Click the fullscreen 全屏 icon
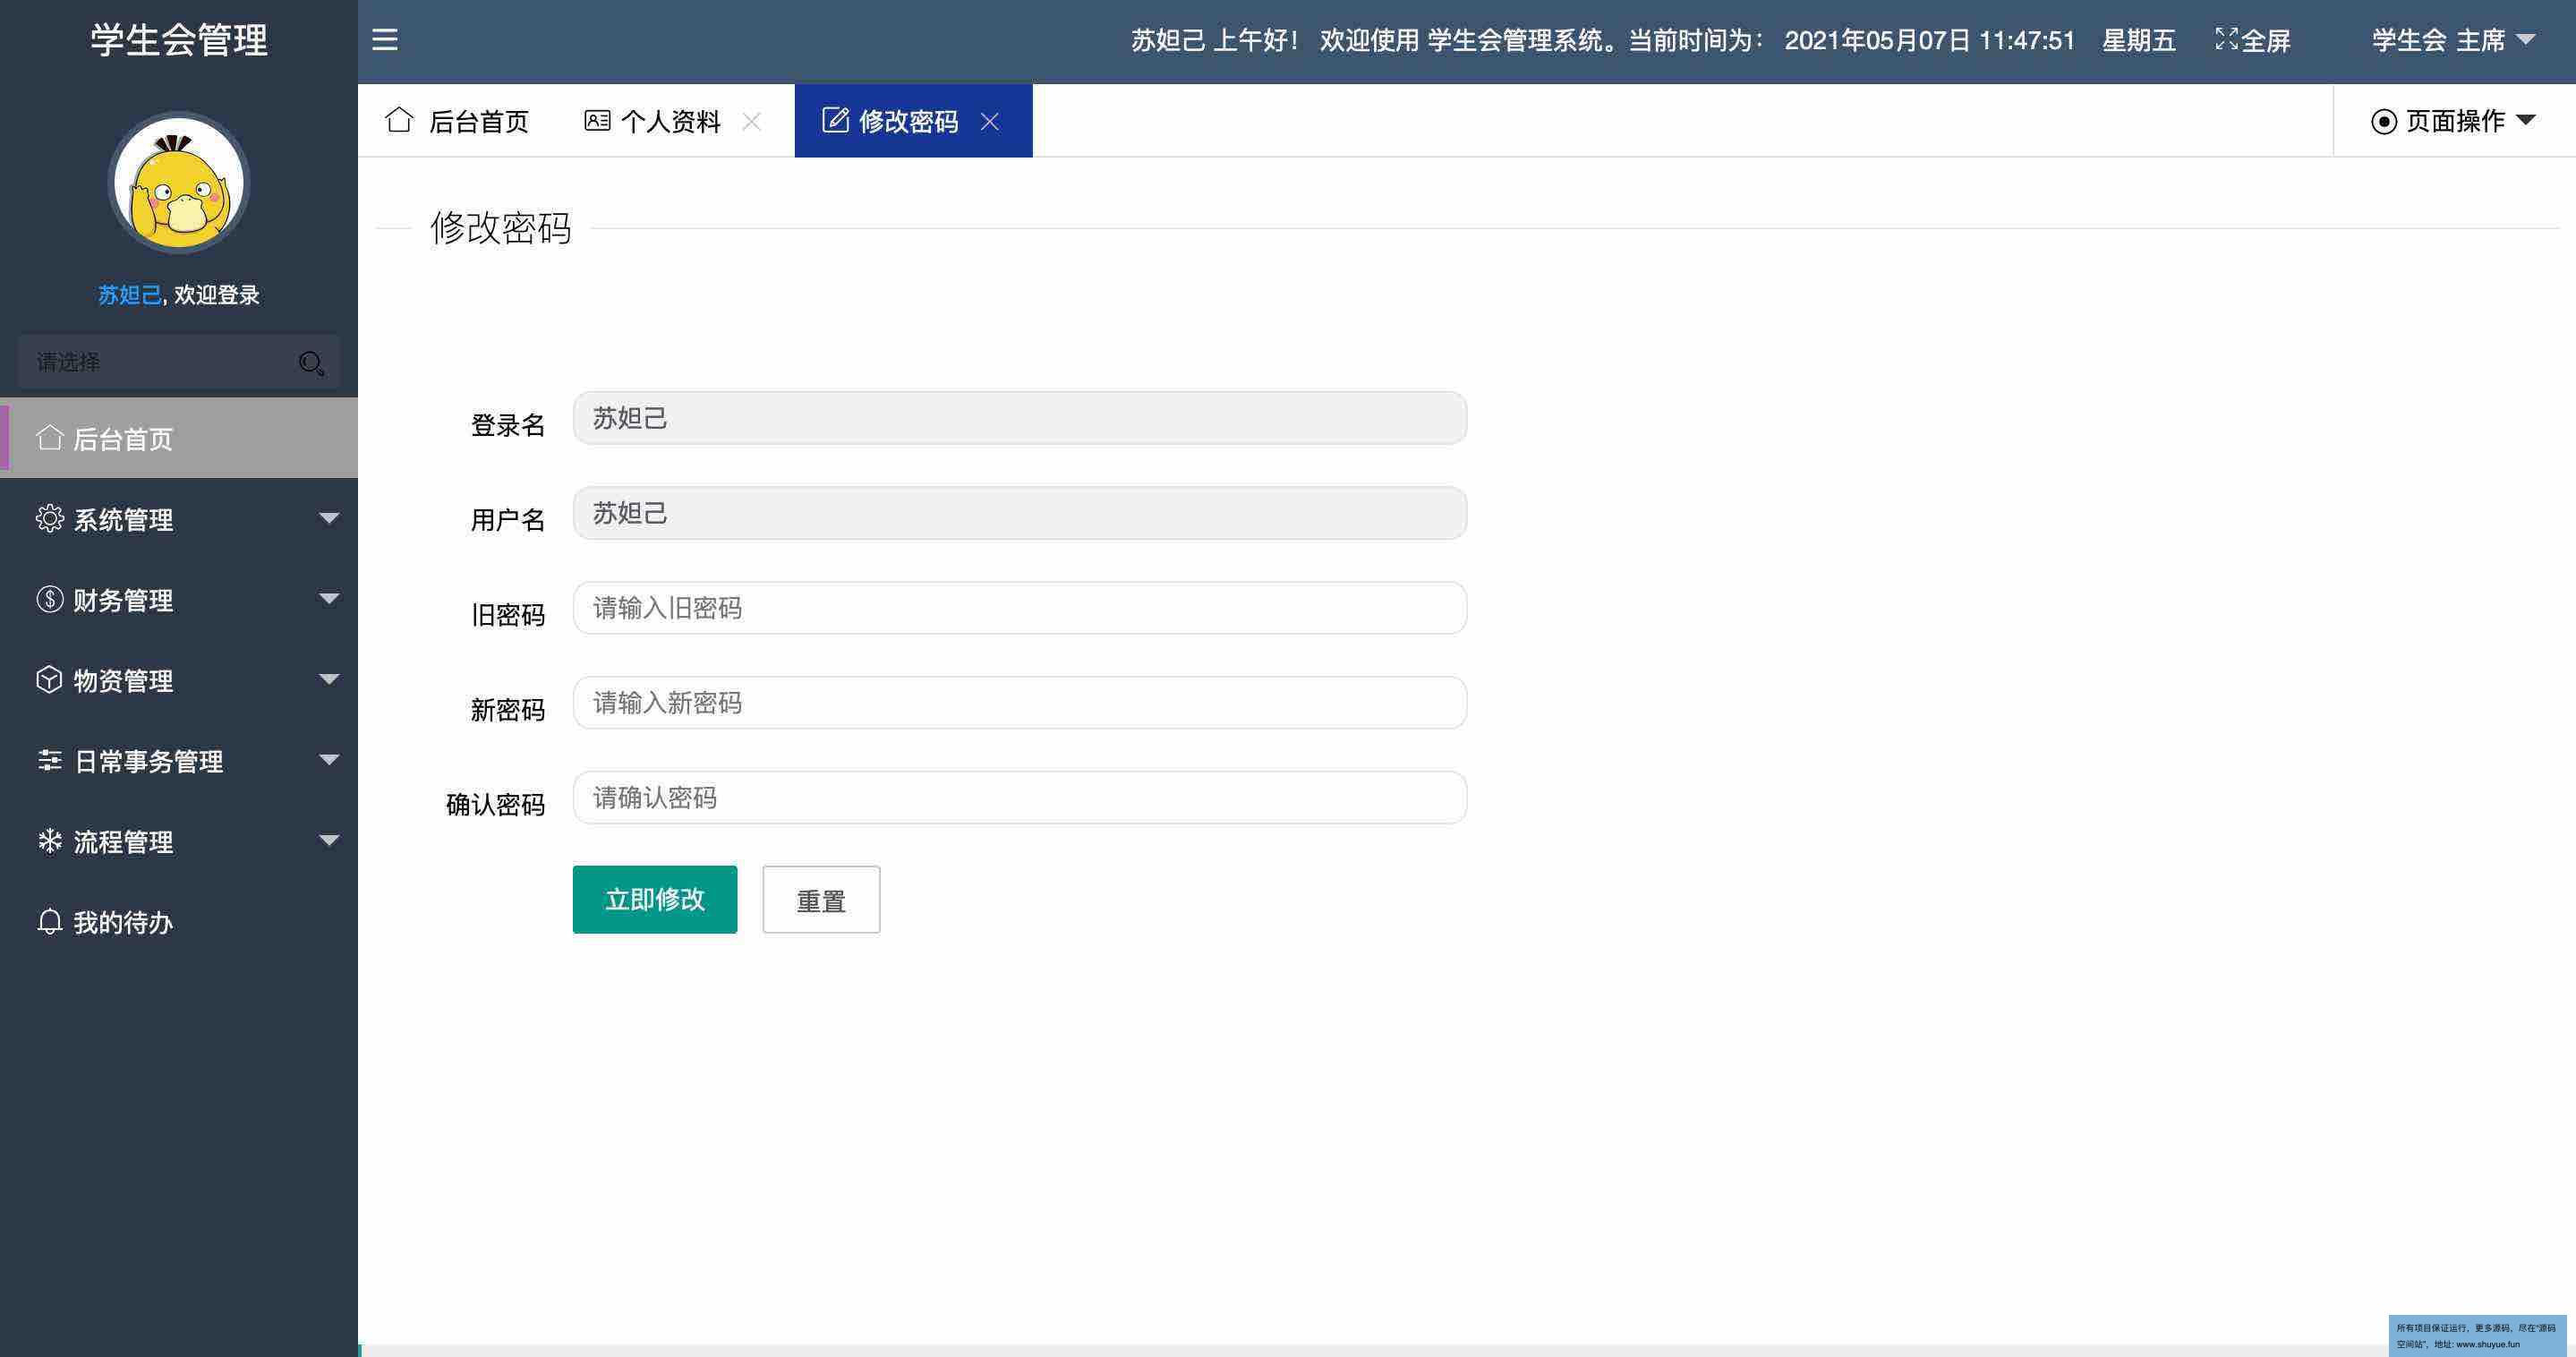The image size is (2576, 1357). [2226, 39]
